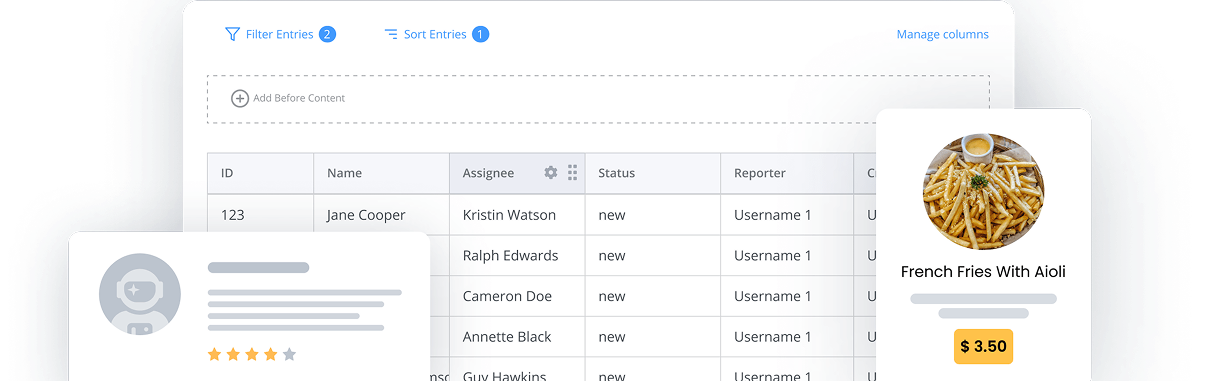Screen dimensions: 1205x381
Task: Click the sort count badge showing 1
Action: 480,34
